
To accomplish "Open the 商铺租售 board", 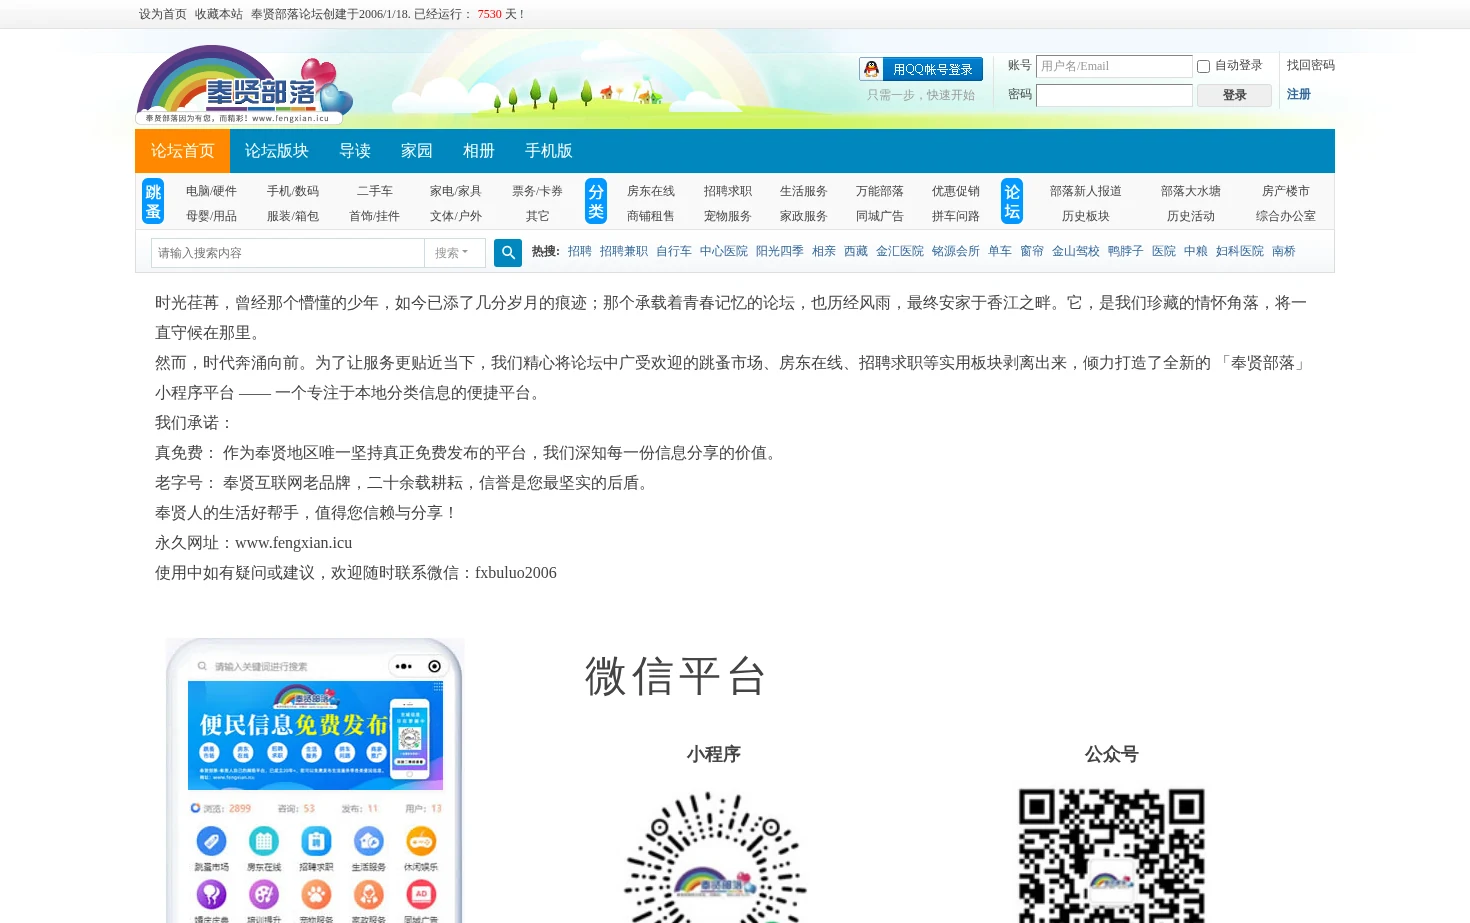I will (x=651, y=216).
